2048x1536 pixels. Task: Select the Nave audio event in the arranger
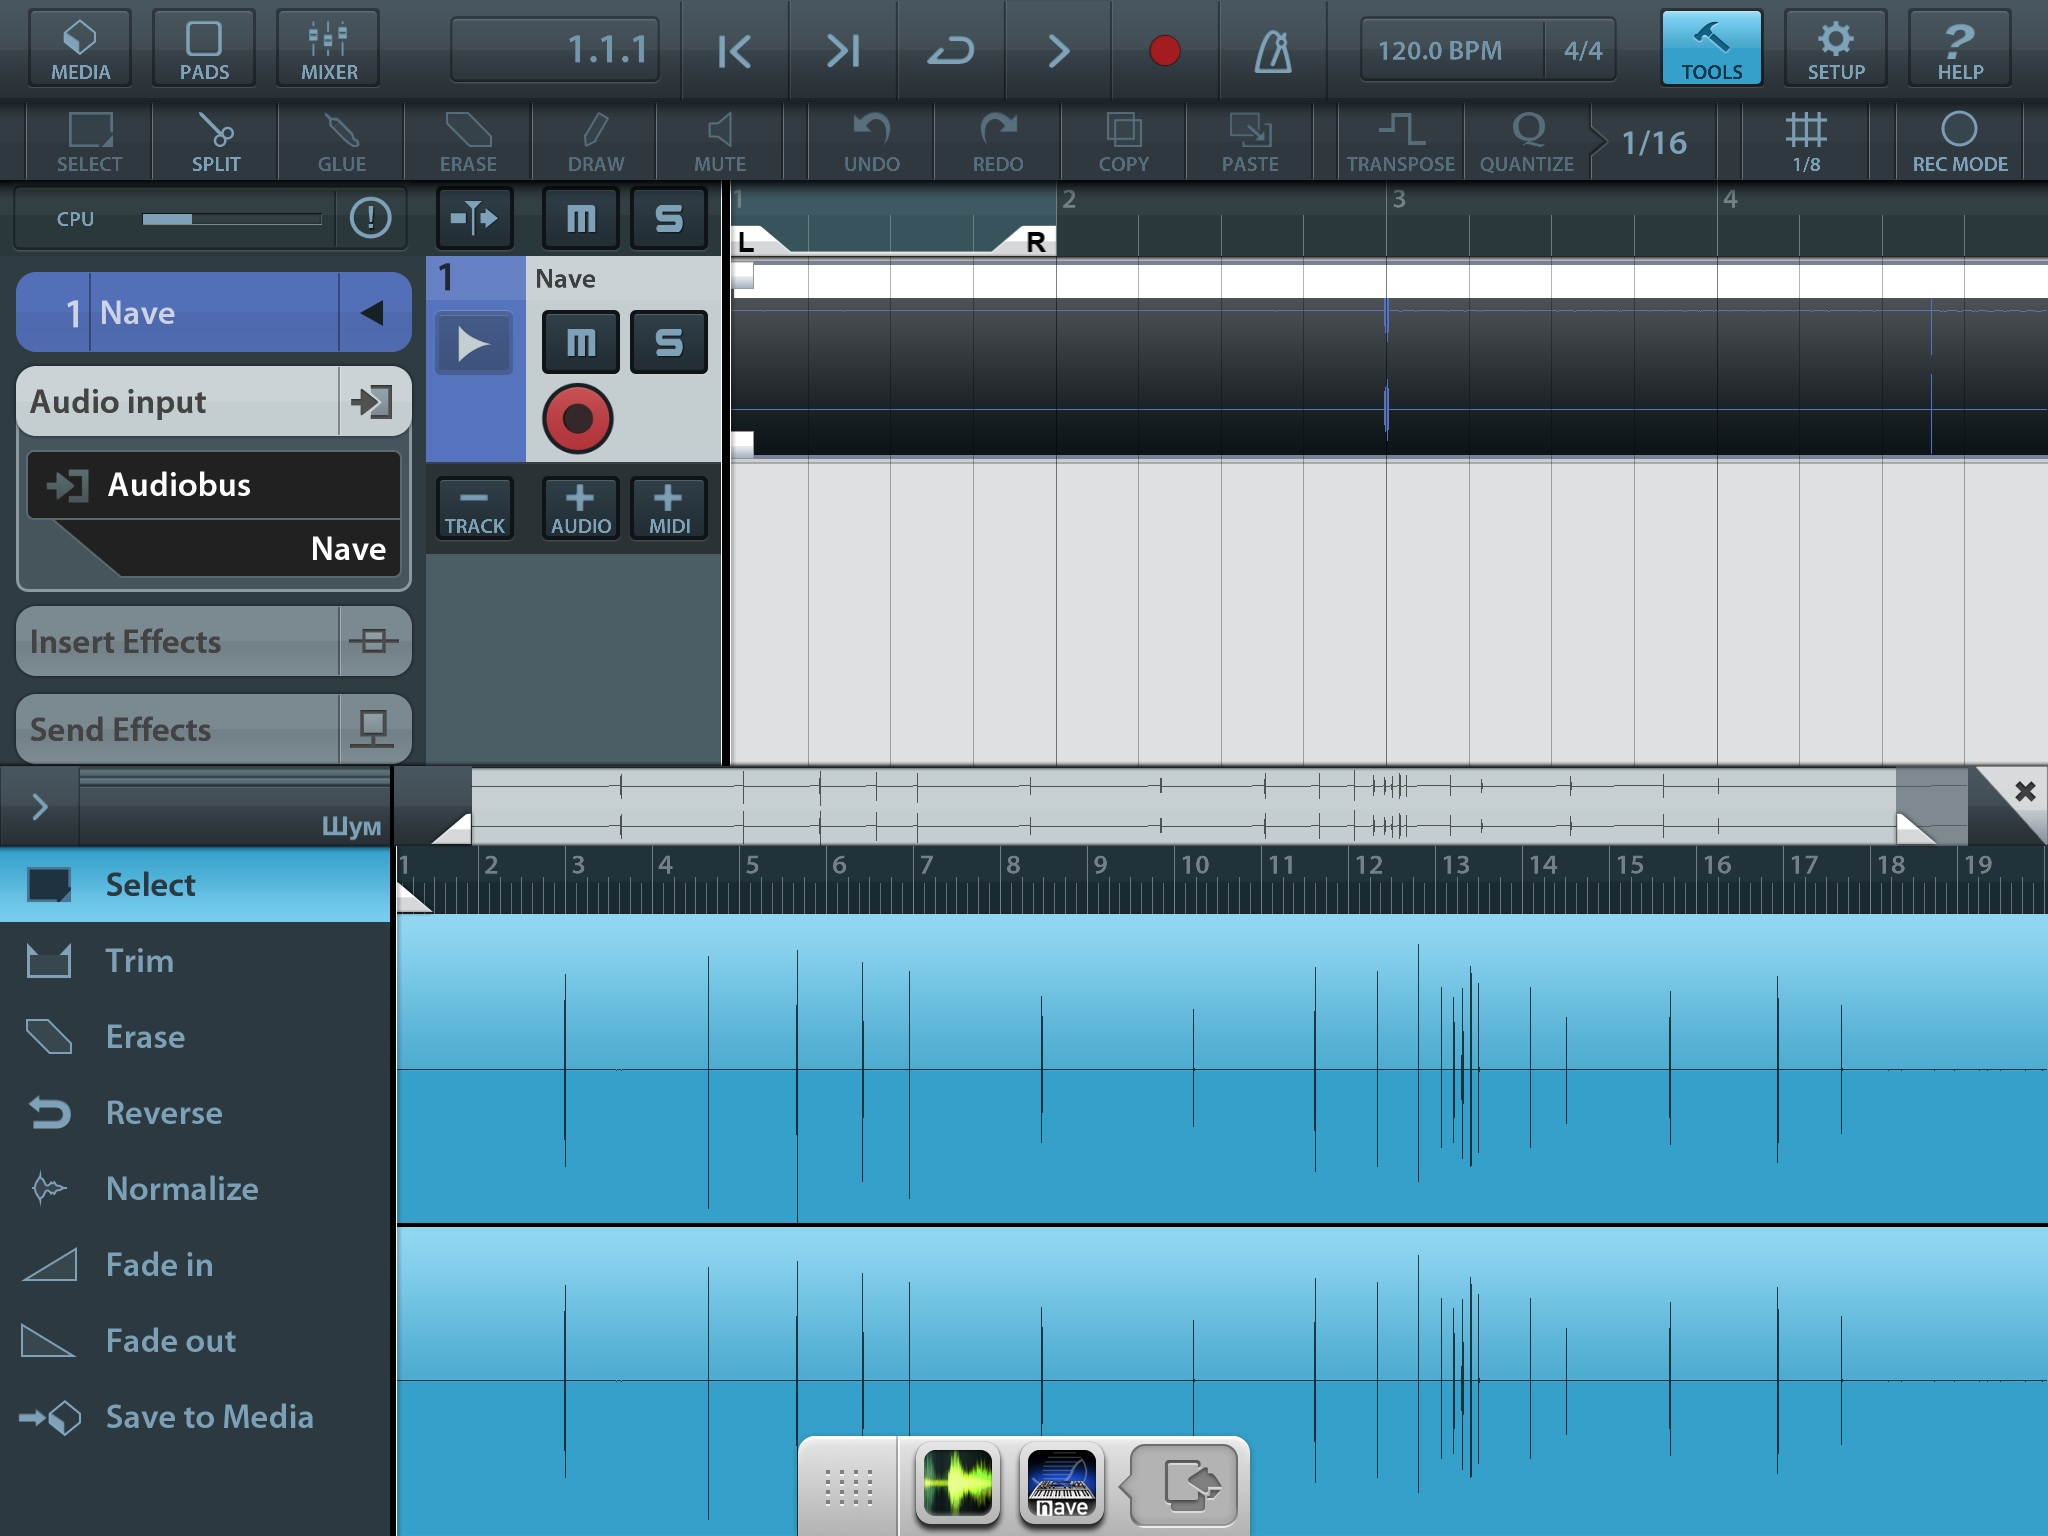tap(1389, 360)
